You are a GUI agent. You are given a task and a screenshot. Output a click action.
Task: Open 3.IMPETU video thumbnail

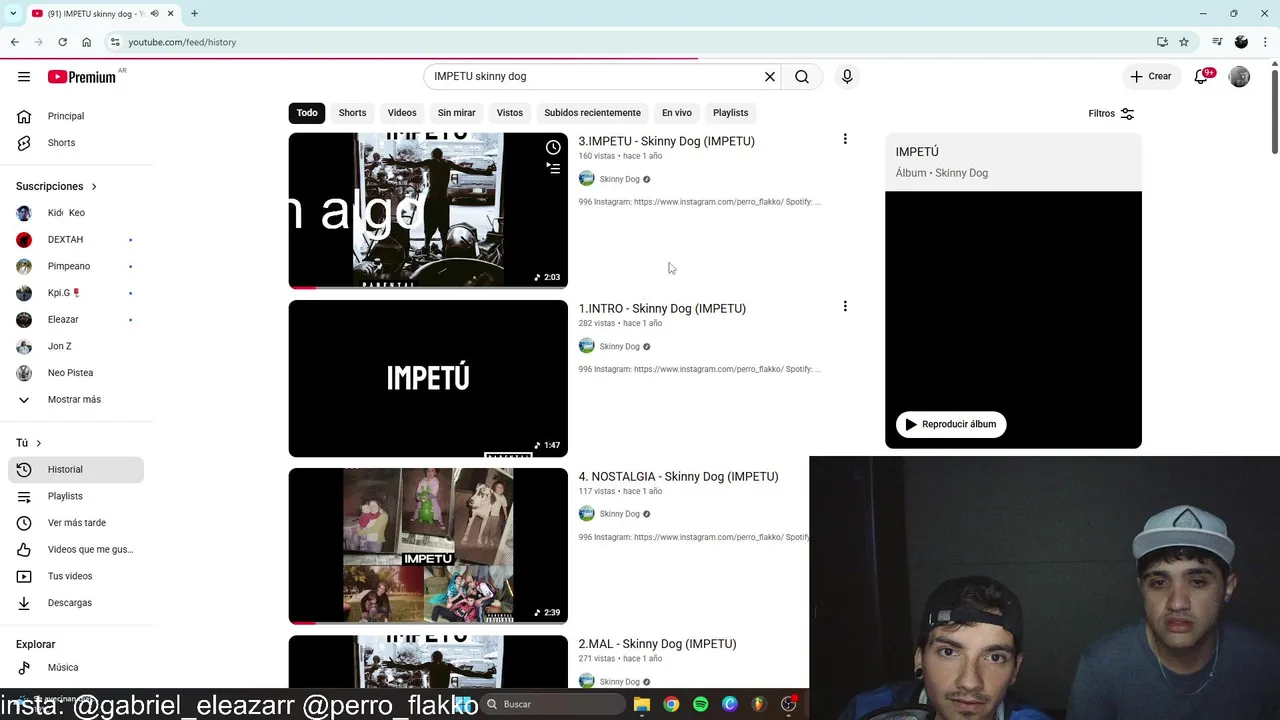428,211
